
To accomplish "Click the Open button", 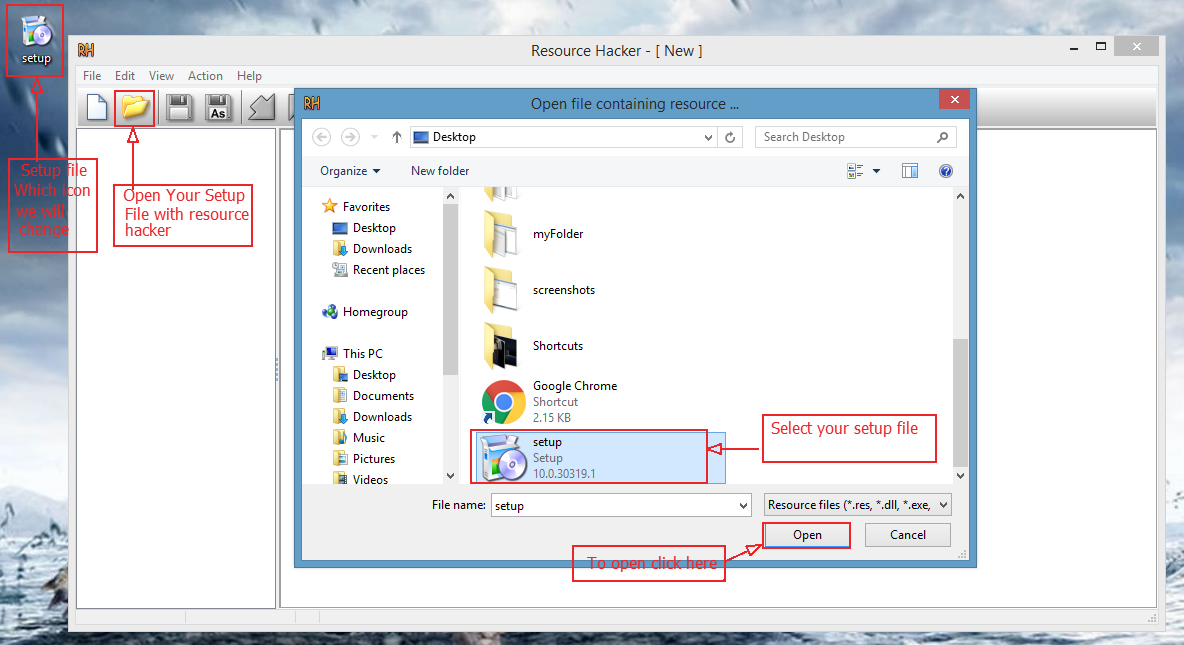I will pyautogui.click(x=806, y=535).
